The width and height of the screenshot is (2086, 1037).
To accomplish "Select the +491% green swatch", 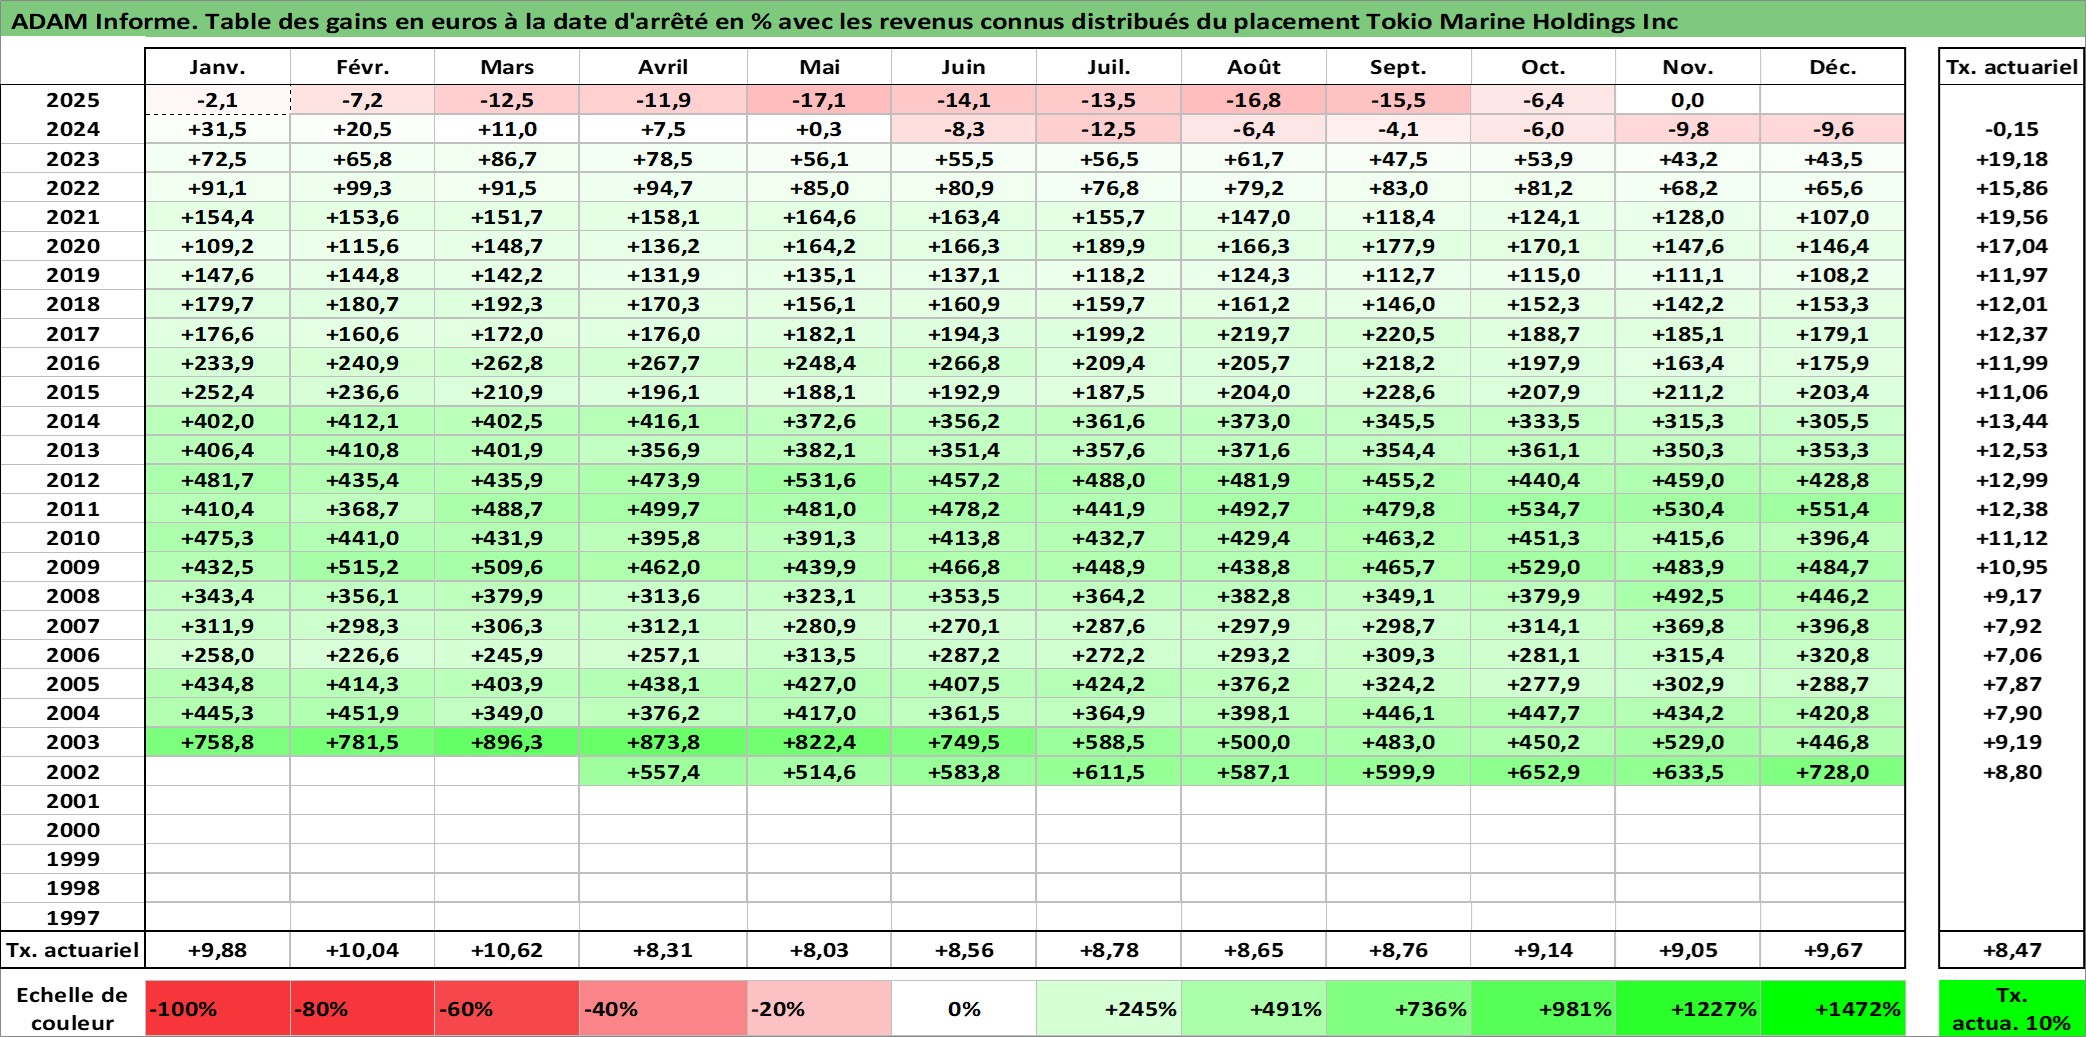I will pyautogui.click(x=1253, y=1008).
